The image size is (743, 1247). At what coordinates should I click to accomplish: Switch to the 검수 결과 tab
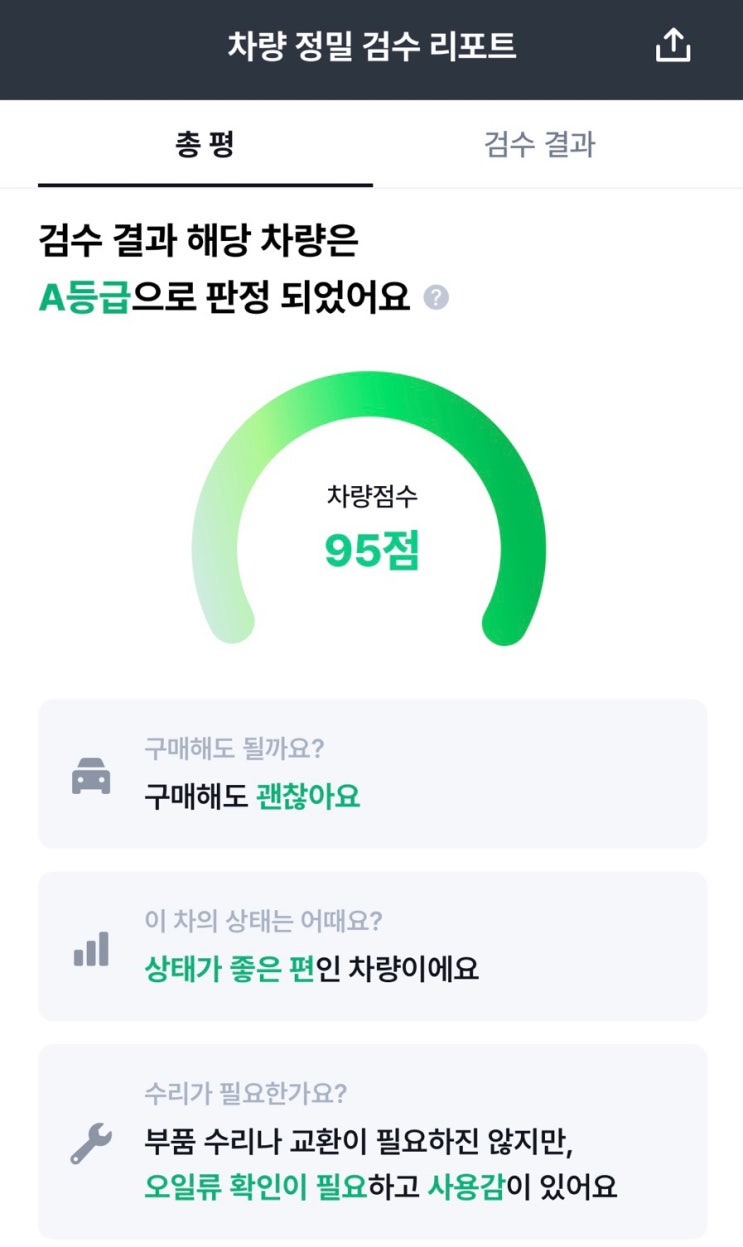(x=539, y=144)
